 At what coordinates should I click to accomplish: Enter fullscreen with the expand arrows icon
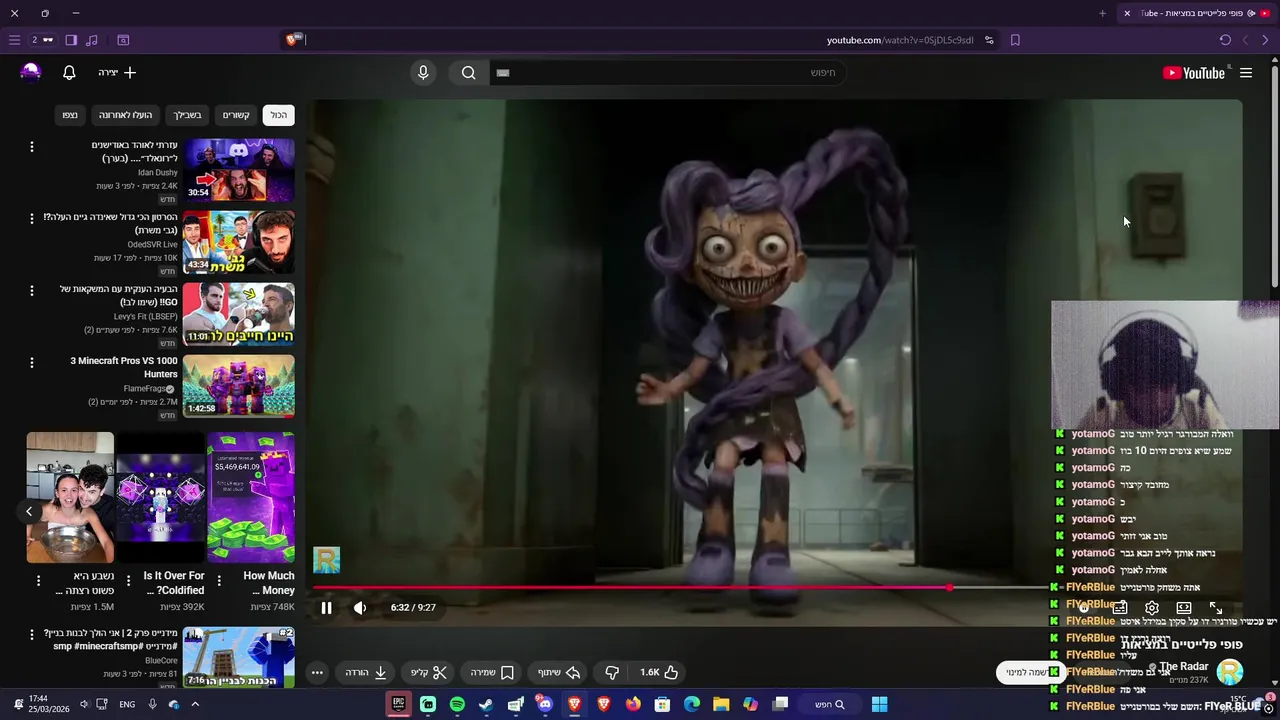pos(1216,607)
